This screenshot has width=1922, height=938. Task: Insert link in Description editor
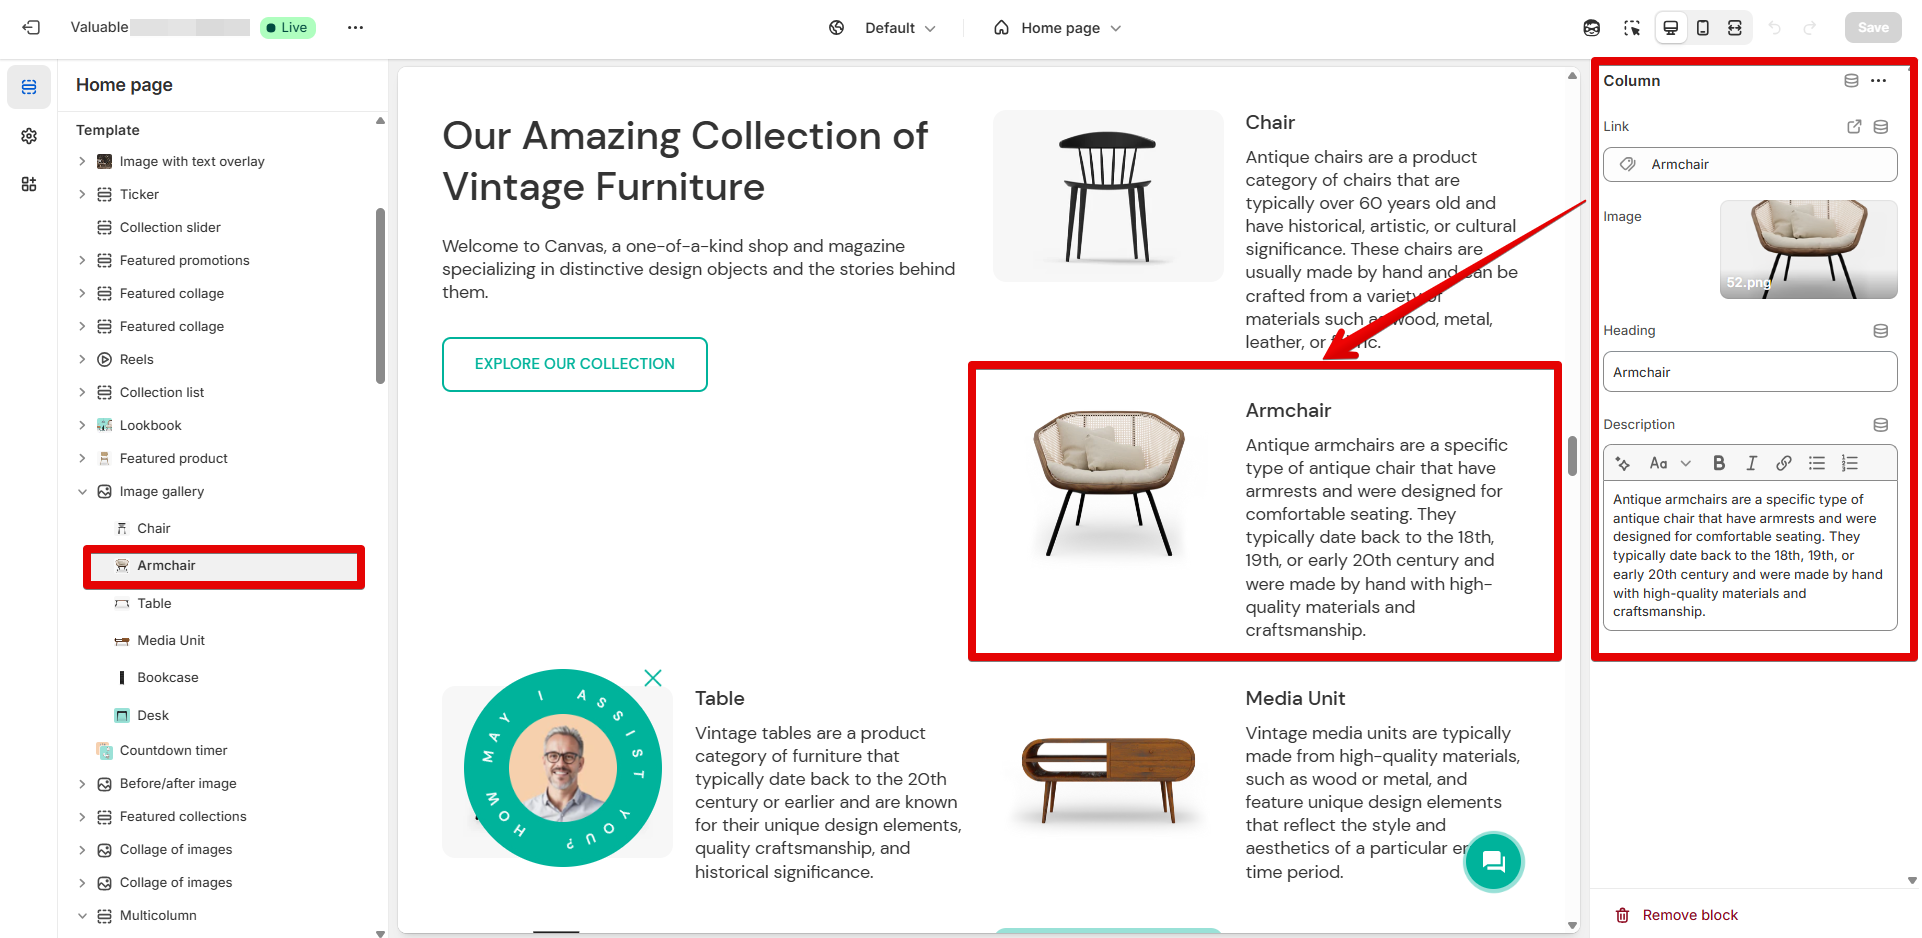(1784, 463)
